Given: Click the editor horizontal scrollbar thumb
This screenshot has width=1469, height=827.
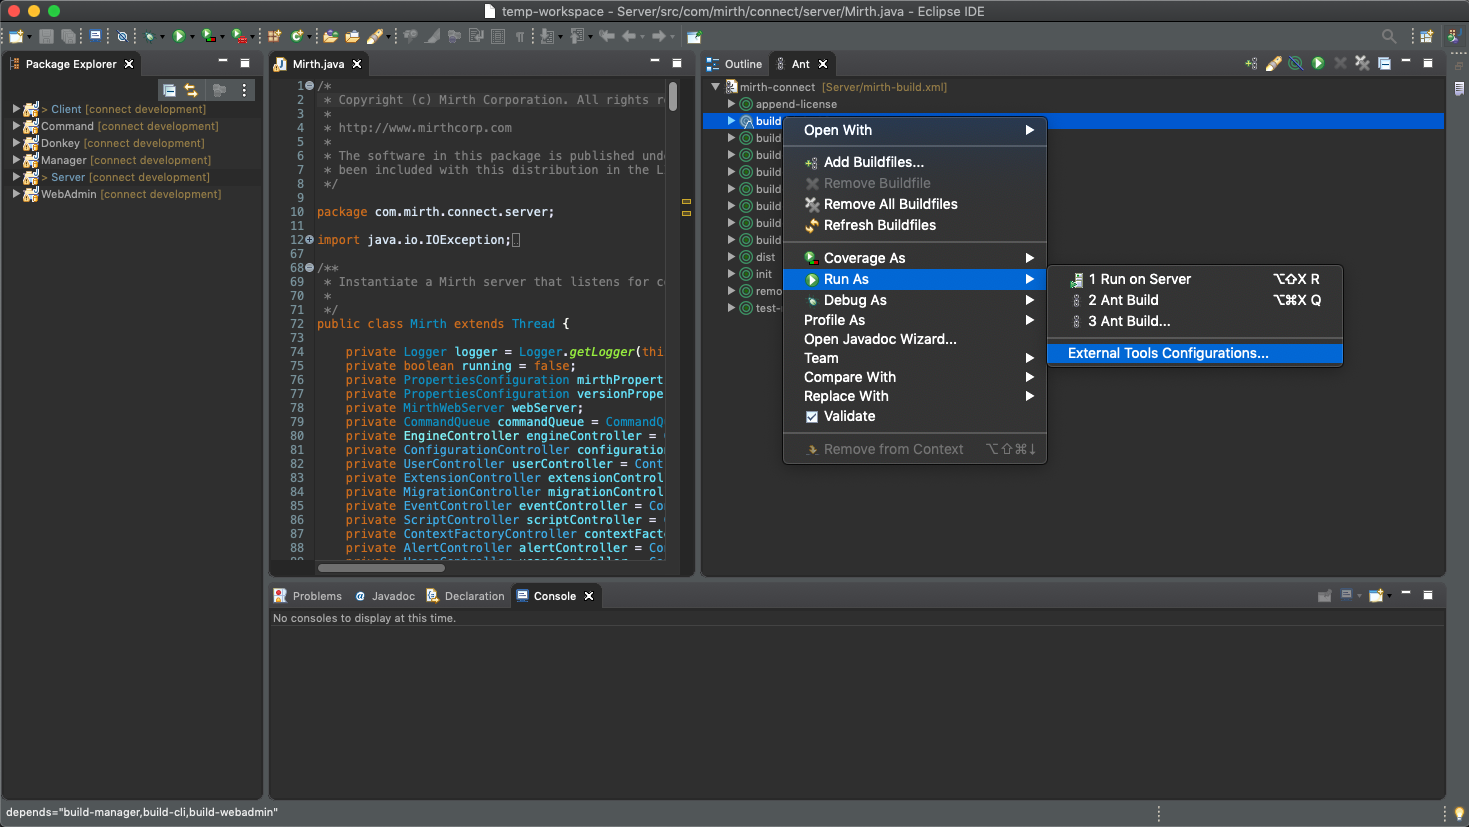Looking at the screenshot, I should [381, 568].
